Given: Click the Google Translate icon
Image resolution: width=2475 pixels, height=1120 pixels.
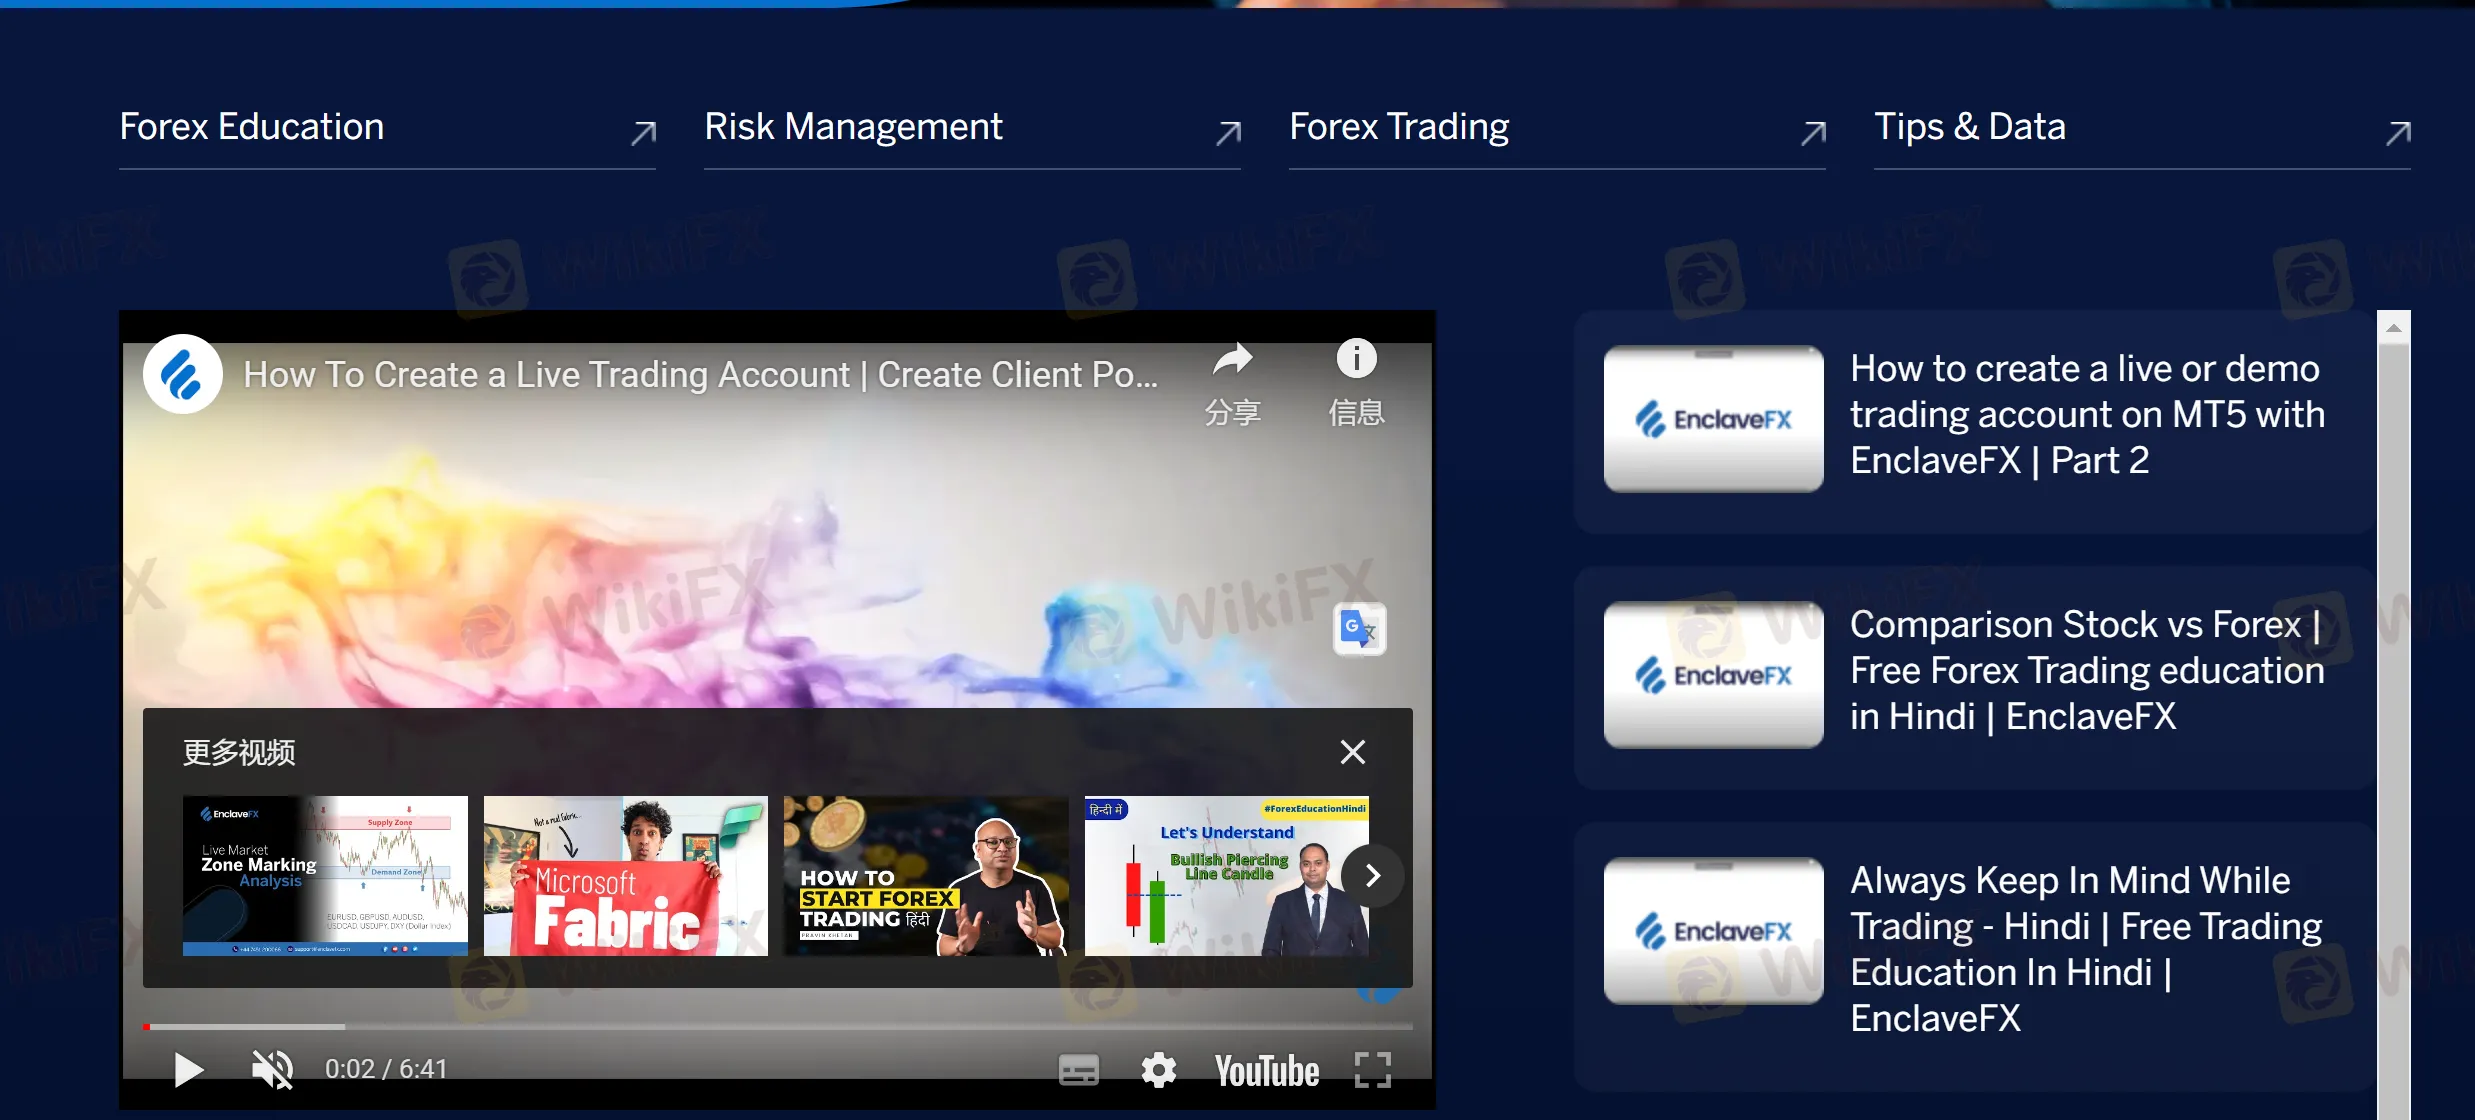Looking at the screenshot, I should (1359, 629).
